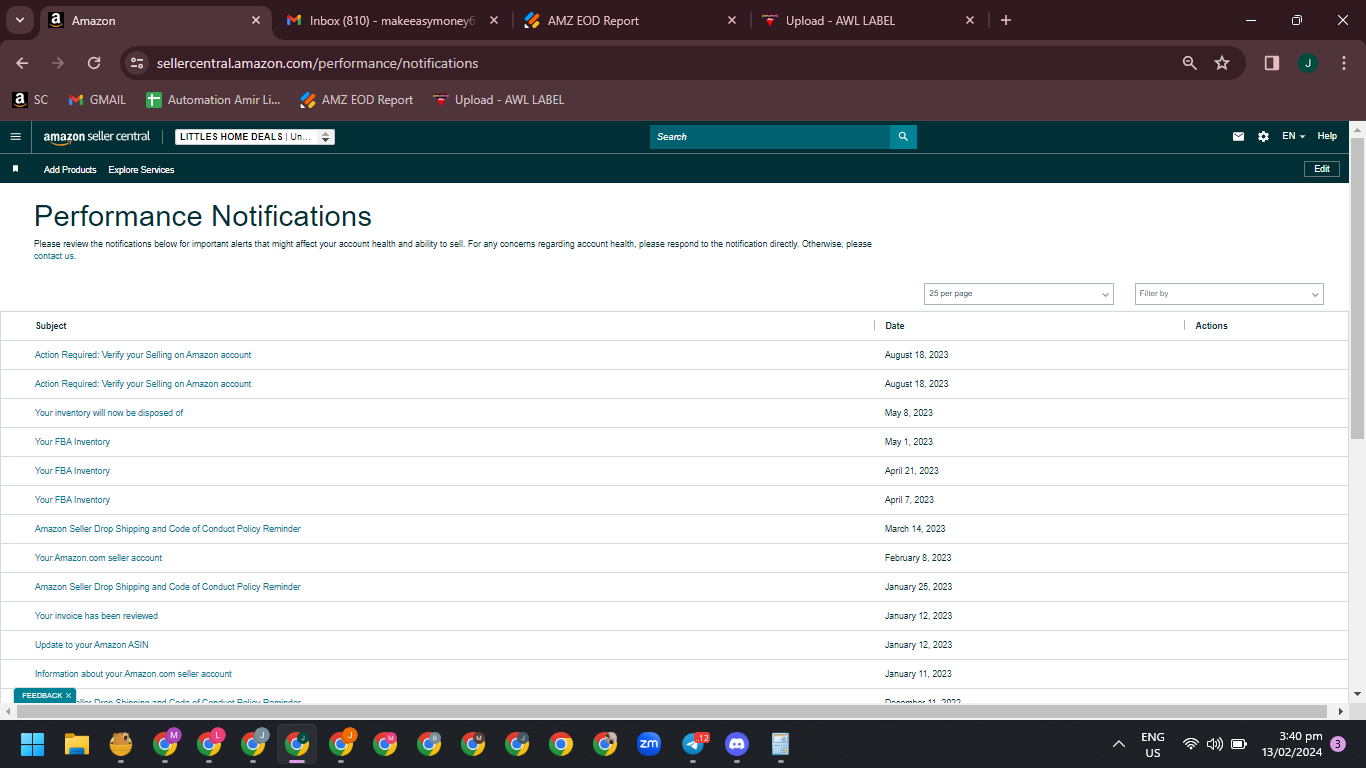The height and width of the screenshot is (768, 1366).
Task: Bookmark this page with the star icon
Action: (x=1222, y=63)
